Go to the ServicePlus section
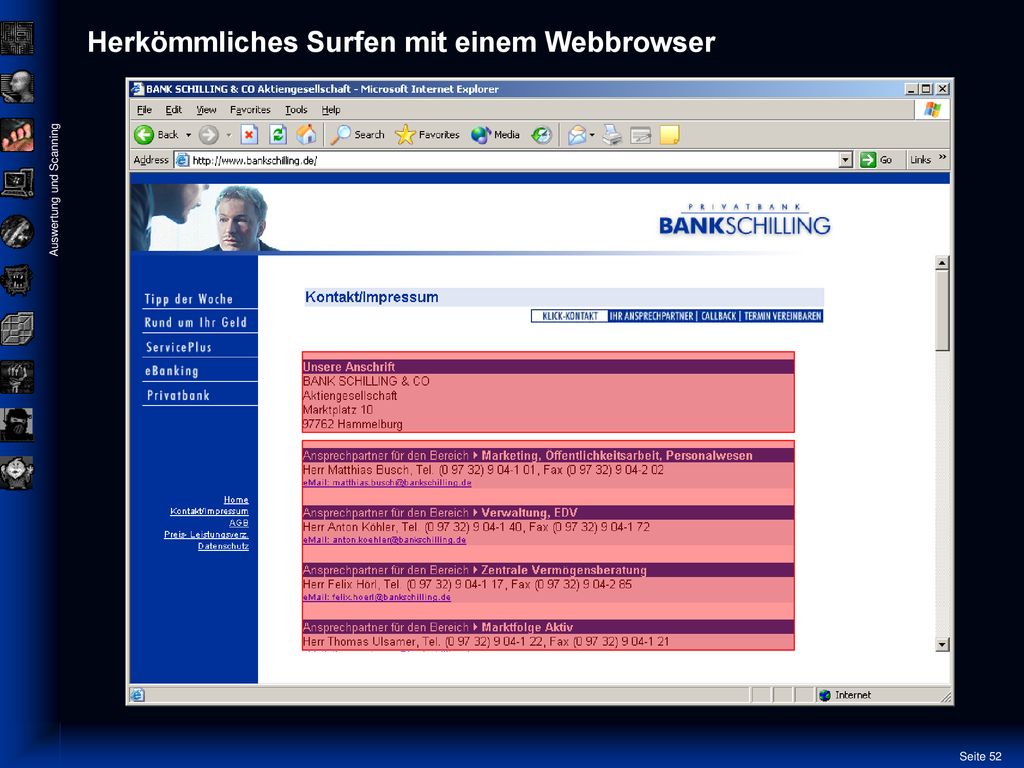This screenshot has width=1024, height=768. pyautogui.click(x=178, y=347)
